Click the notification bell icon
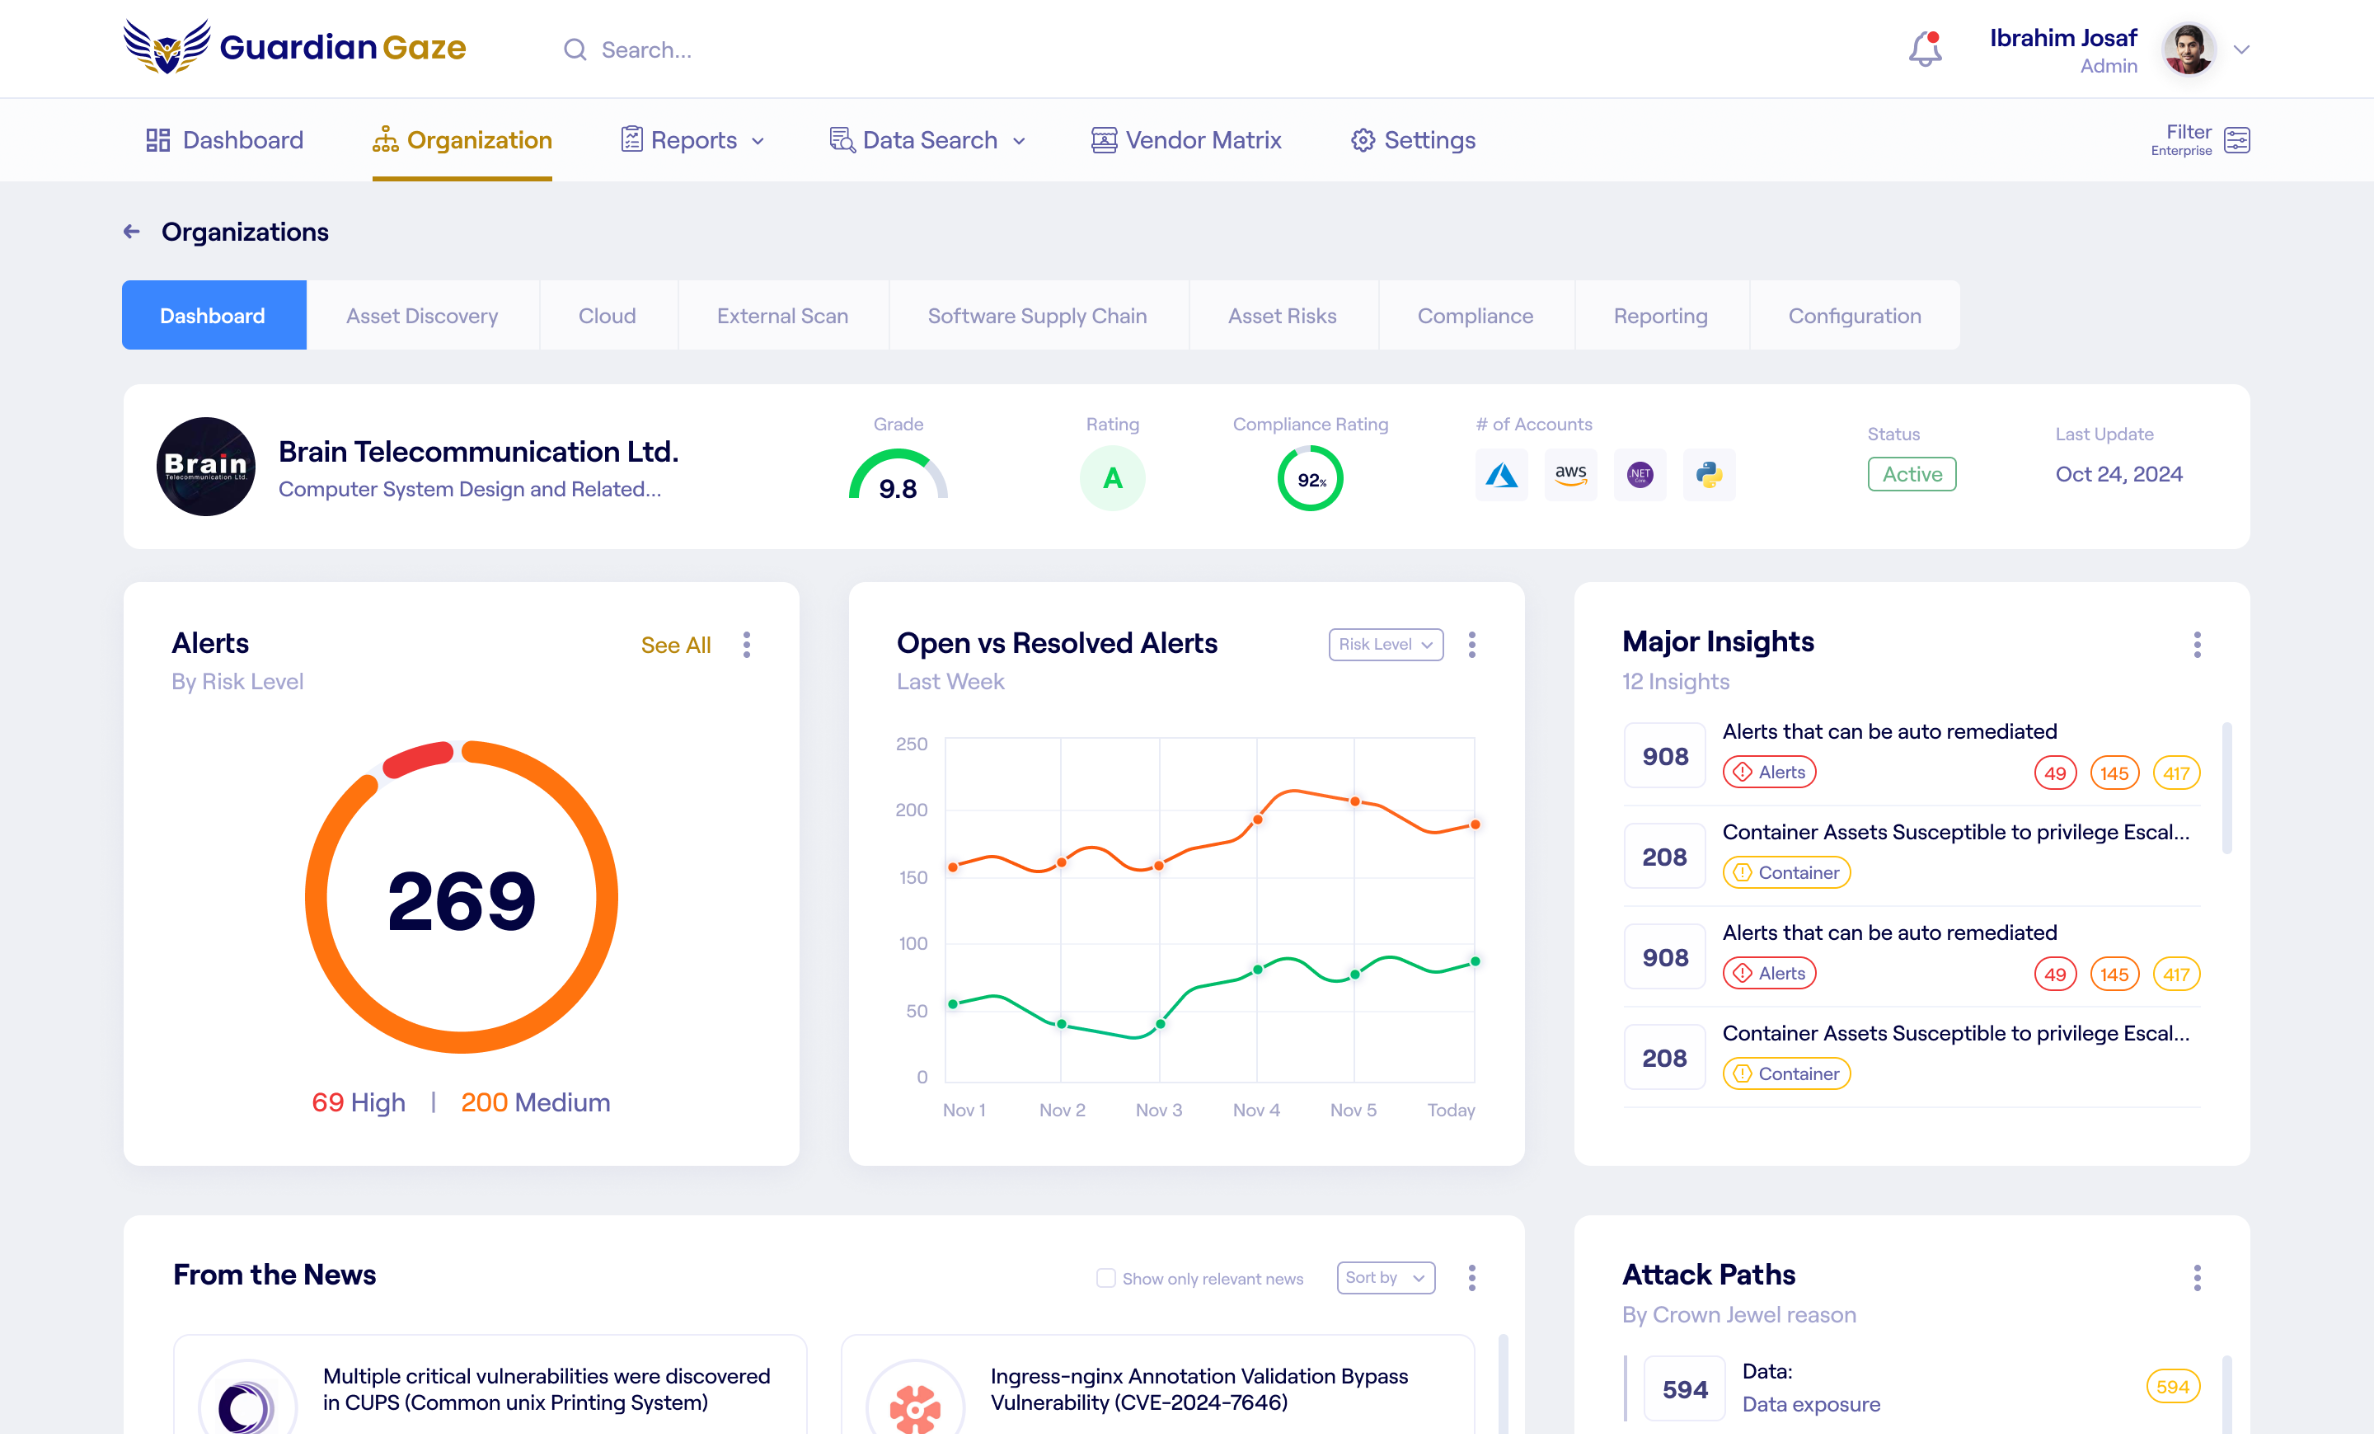2374x1434 pixels. (1925, 49)
